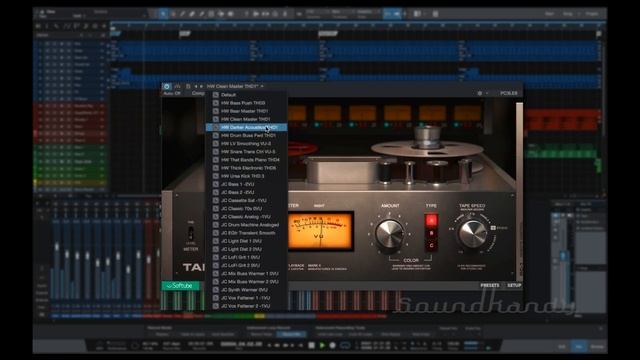The image size is (640, 360).
Task: Select JC EGtr Transient Smooth preset
Action: click(x=247, y=233)
